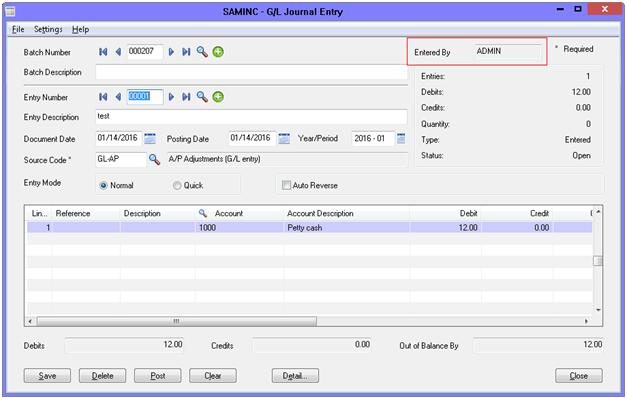
Task: Click the Entry Number field 00001
Action: coord(145,97)
